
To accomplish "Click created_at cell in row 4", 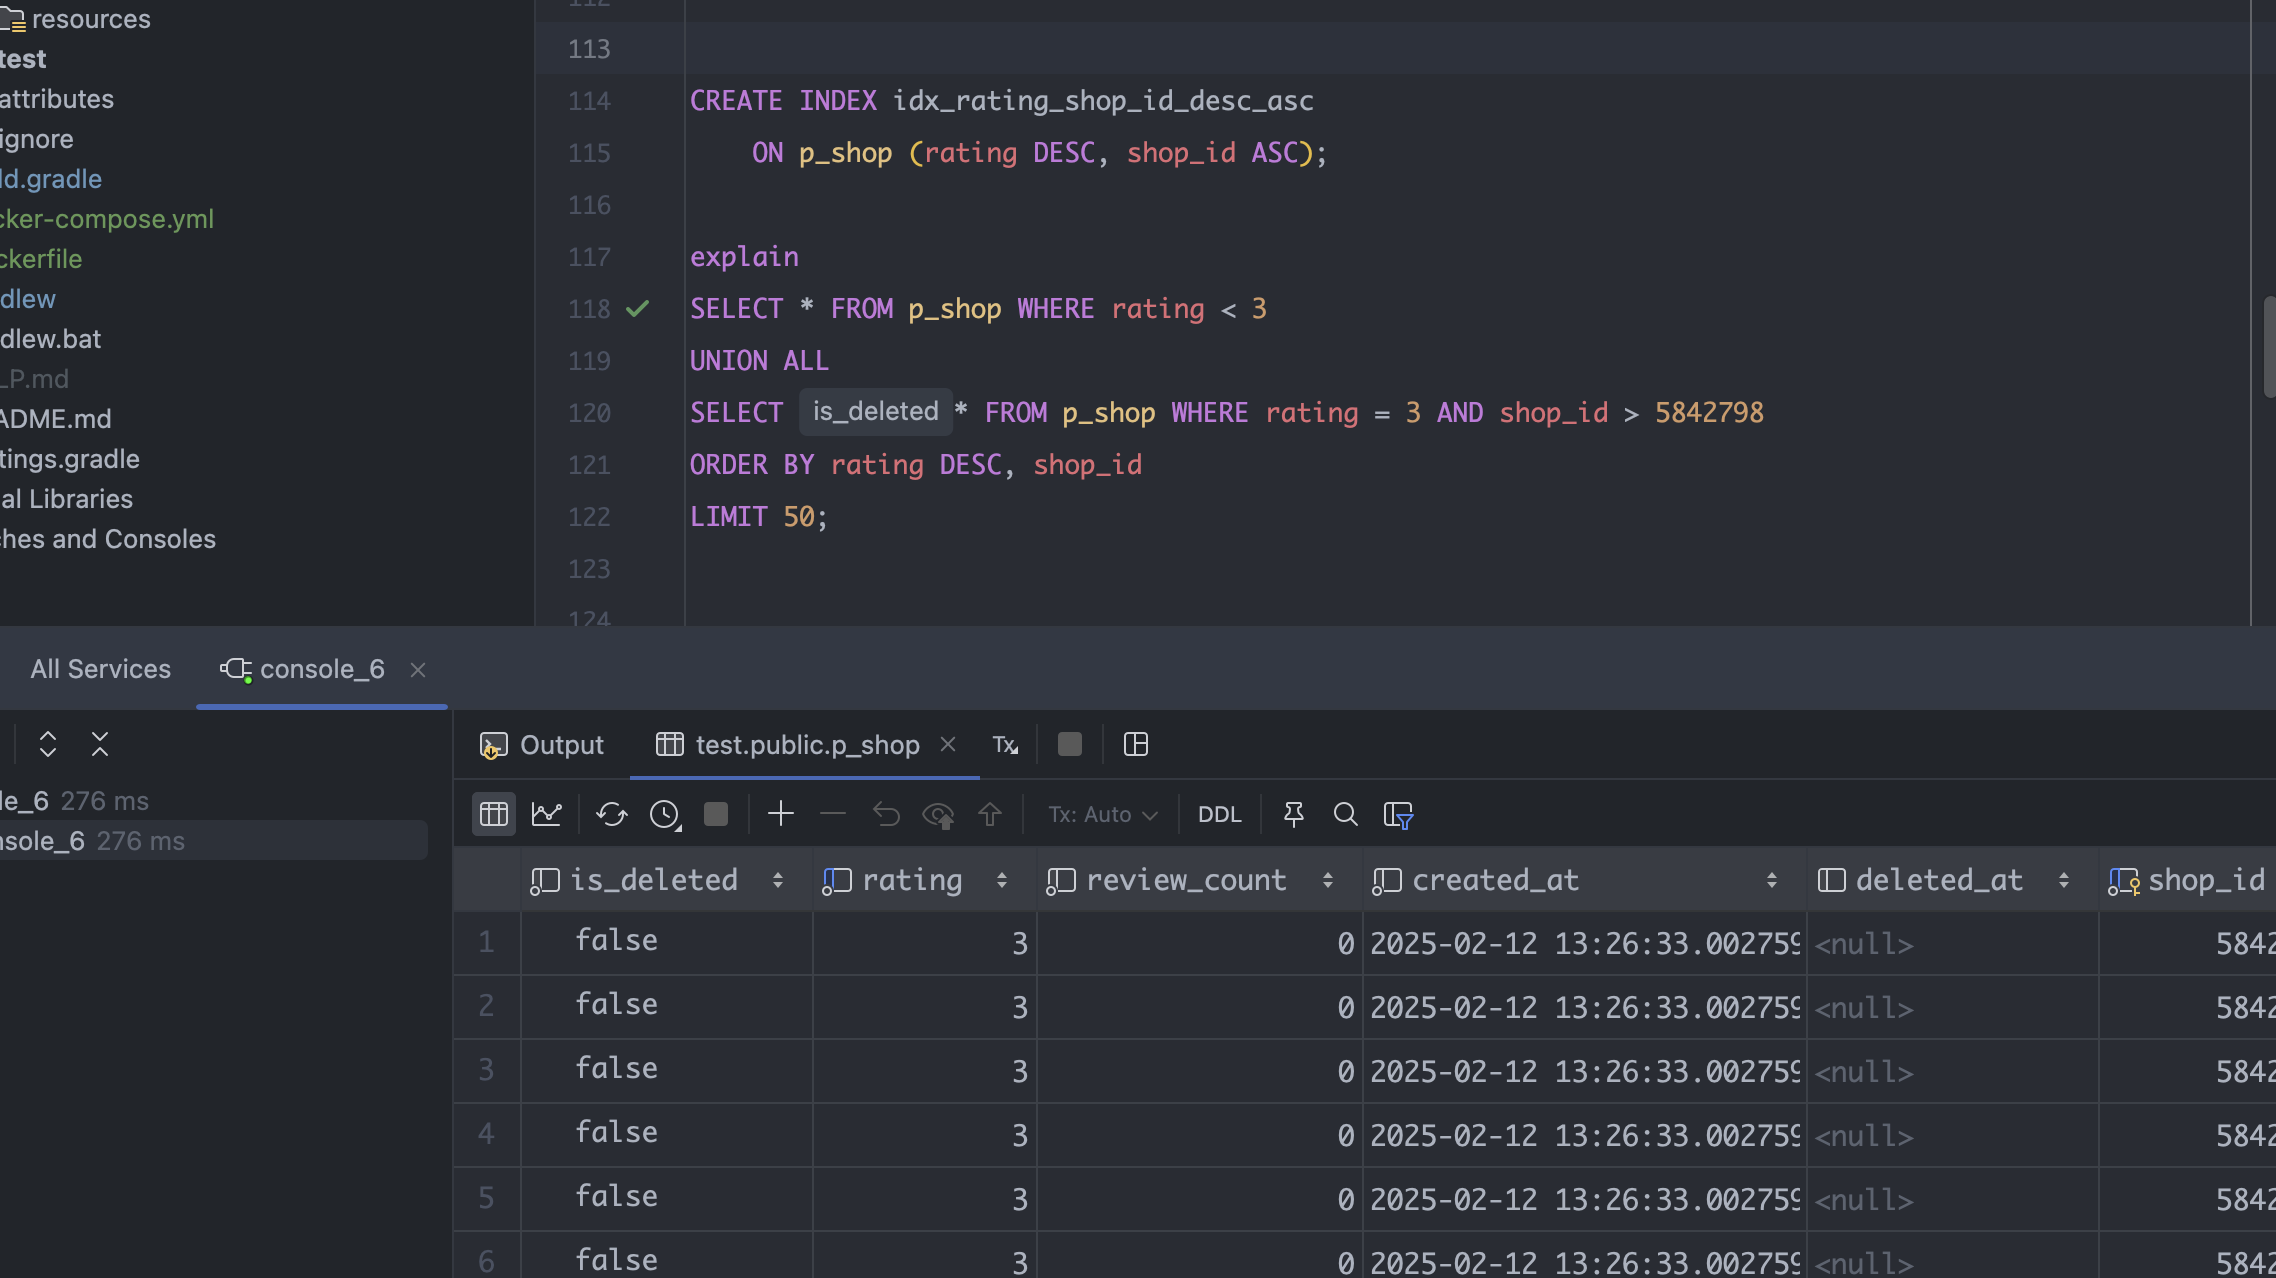I will click(1584, 1135).
